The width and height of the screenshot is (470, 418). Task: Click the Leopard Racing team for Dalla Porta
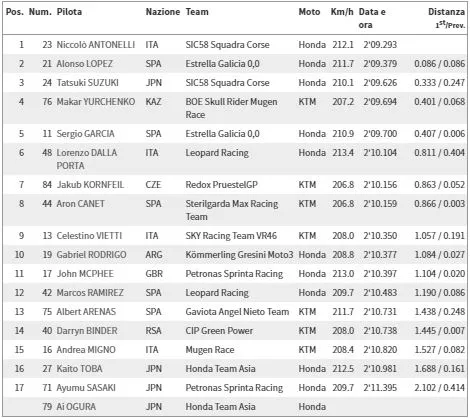[217, 153]
